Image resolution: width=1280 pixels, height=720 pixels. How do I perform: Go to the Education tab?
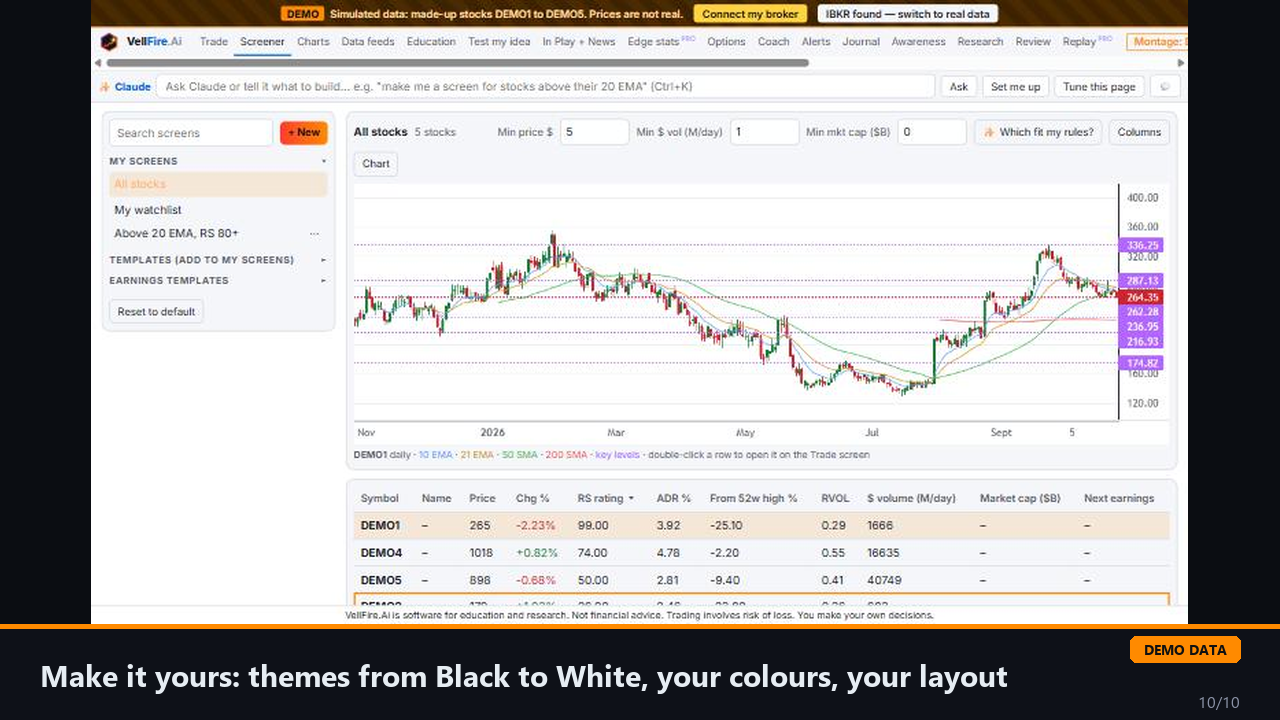click(431, 42)
